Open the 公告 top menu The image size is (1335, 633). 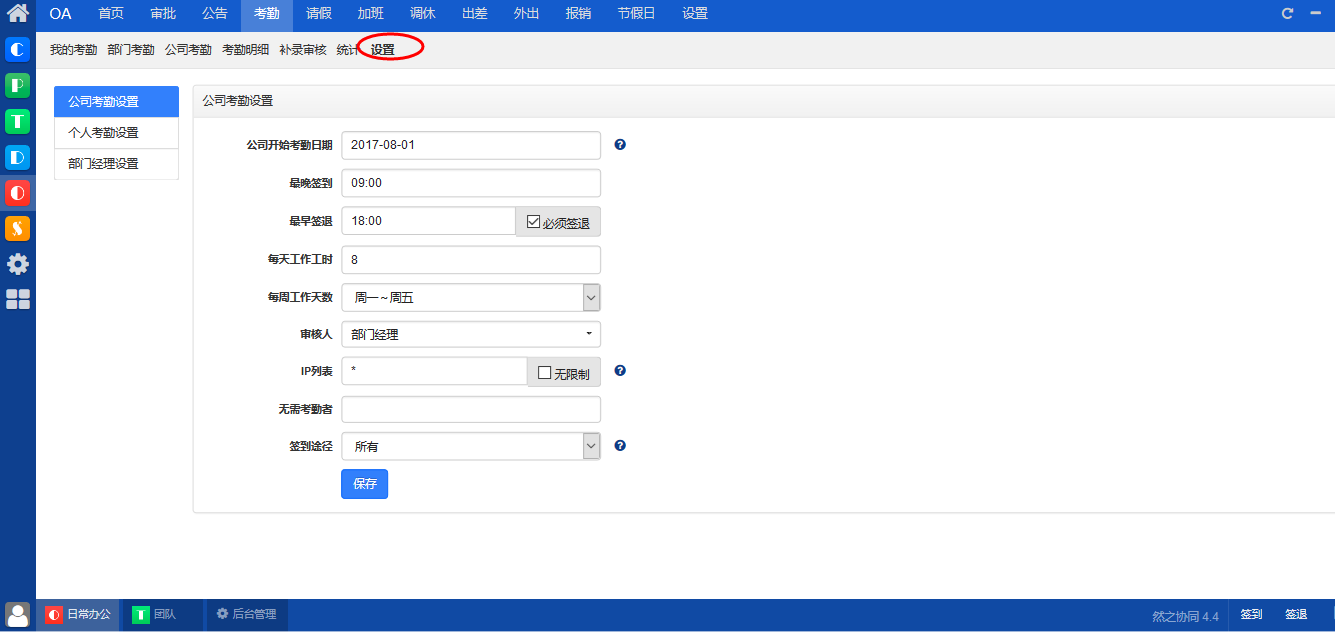pyautogui.click(x=215, y=14)
